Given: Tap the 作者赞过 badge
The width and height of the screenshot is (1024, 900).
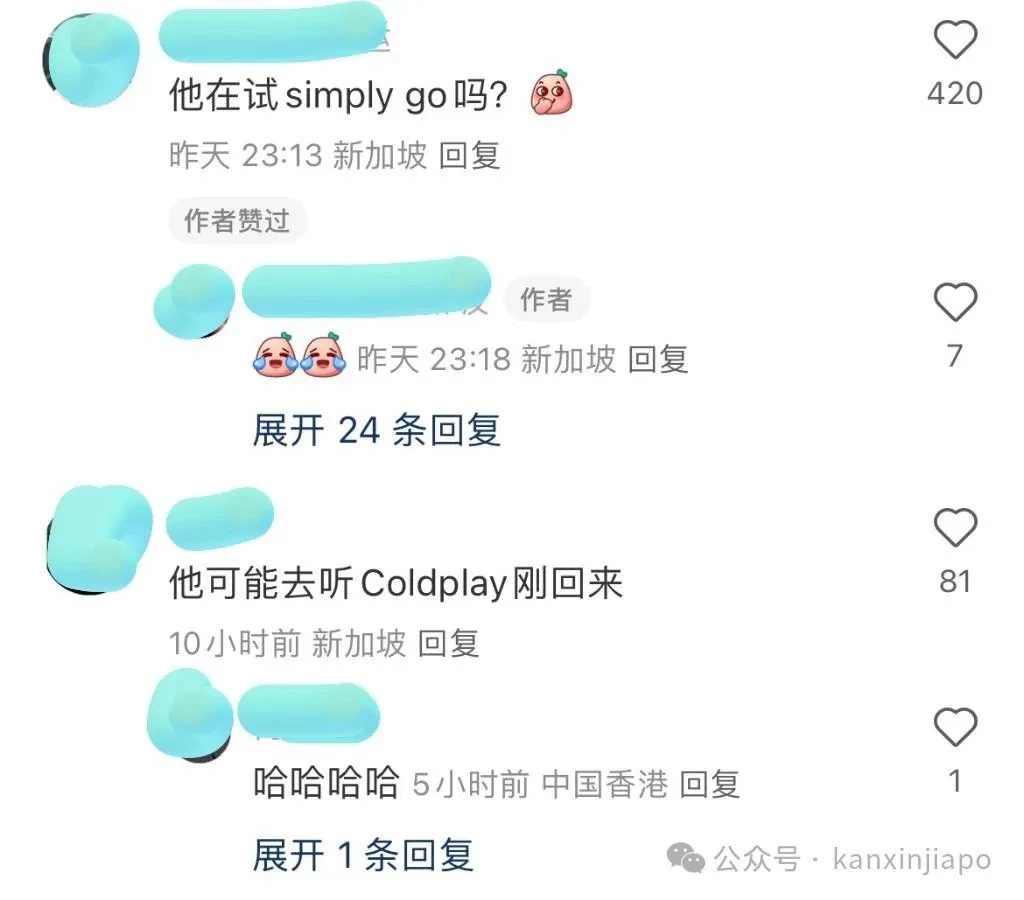Looking at the screenshot, I should [237, 221].
